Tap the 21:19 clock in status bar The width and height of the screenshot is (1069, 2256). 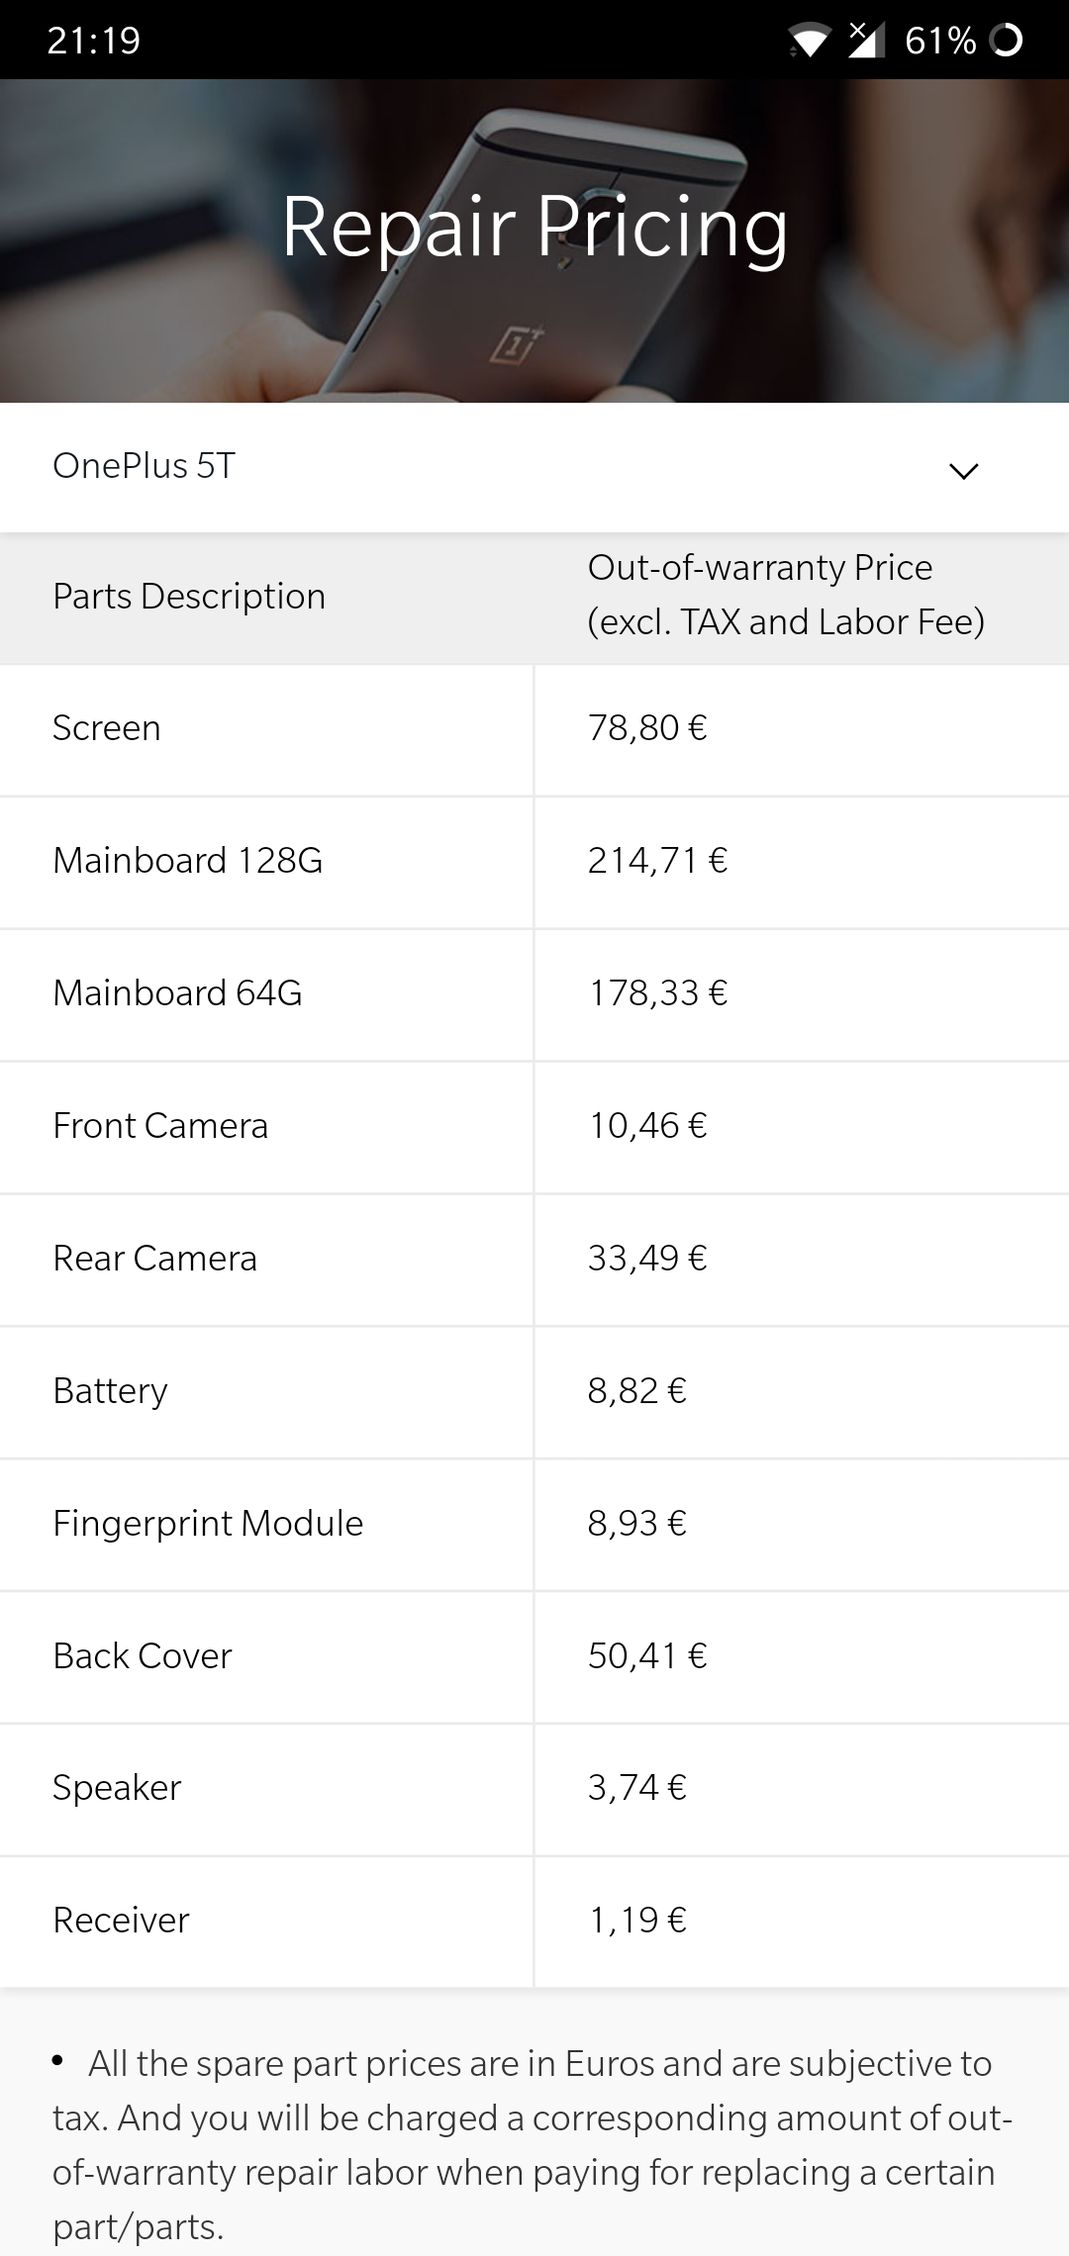click(94, 40)
